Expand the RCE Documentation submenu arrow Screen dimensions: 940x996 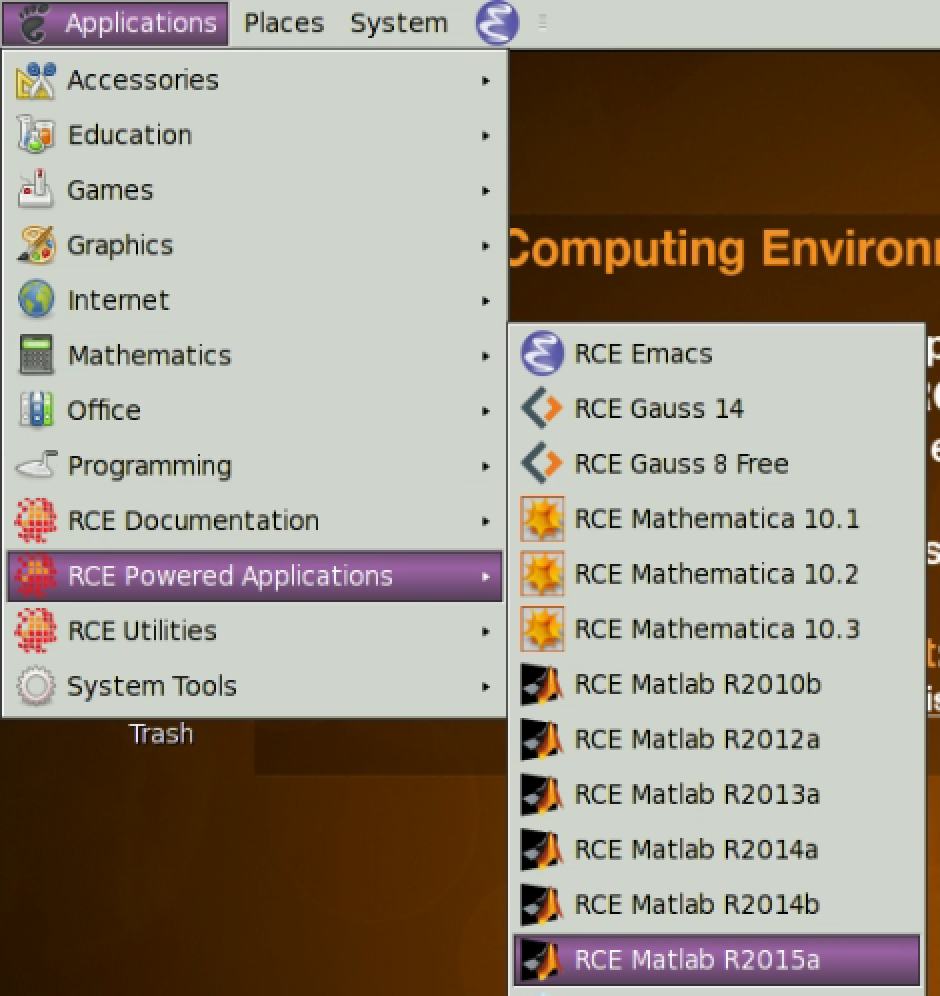pyautogui.click(x=486, y=521)
